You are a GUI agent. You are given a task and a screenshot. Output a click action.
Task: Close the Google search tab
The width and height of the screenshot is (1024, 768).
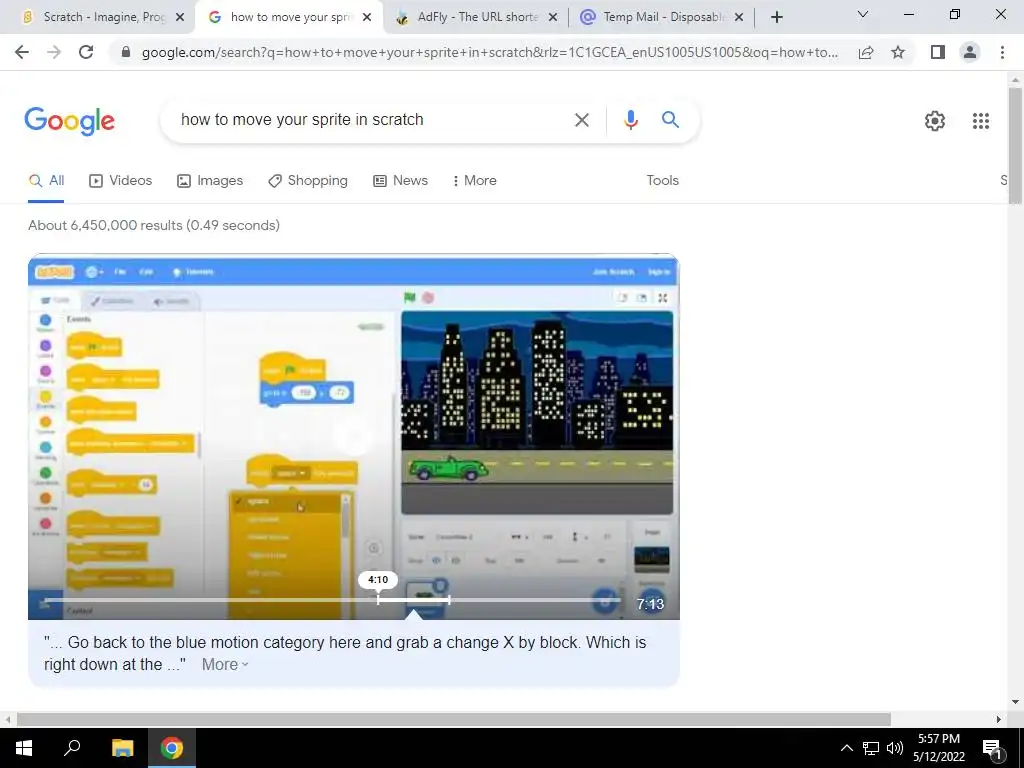tap(367, 18)
